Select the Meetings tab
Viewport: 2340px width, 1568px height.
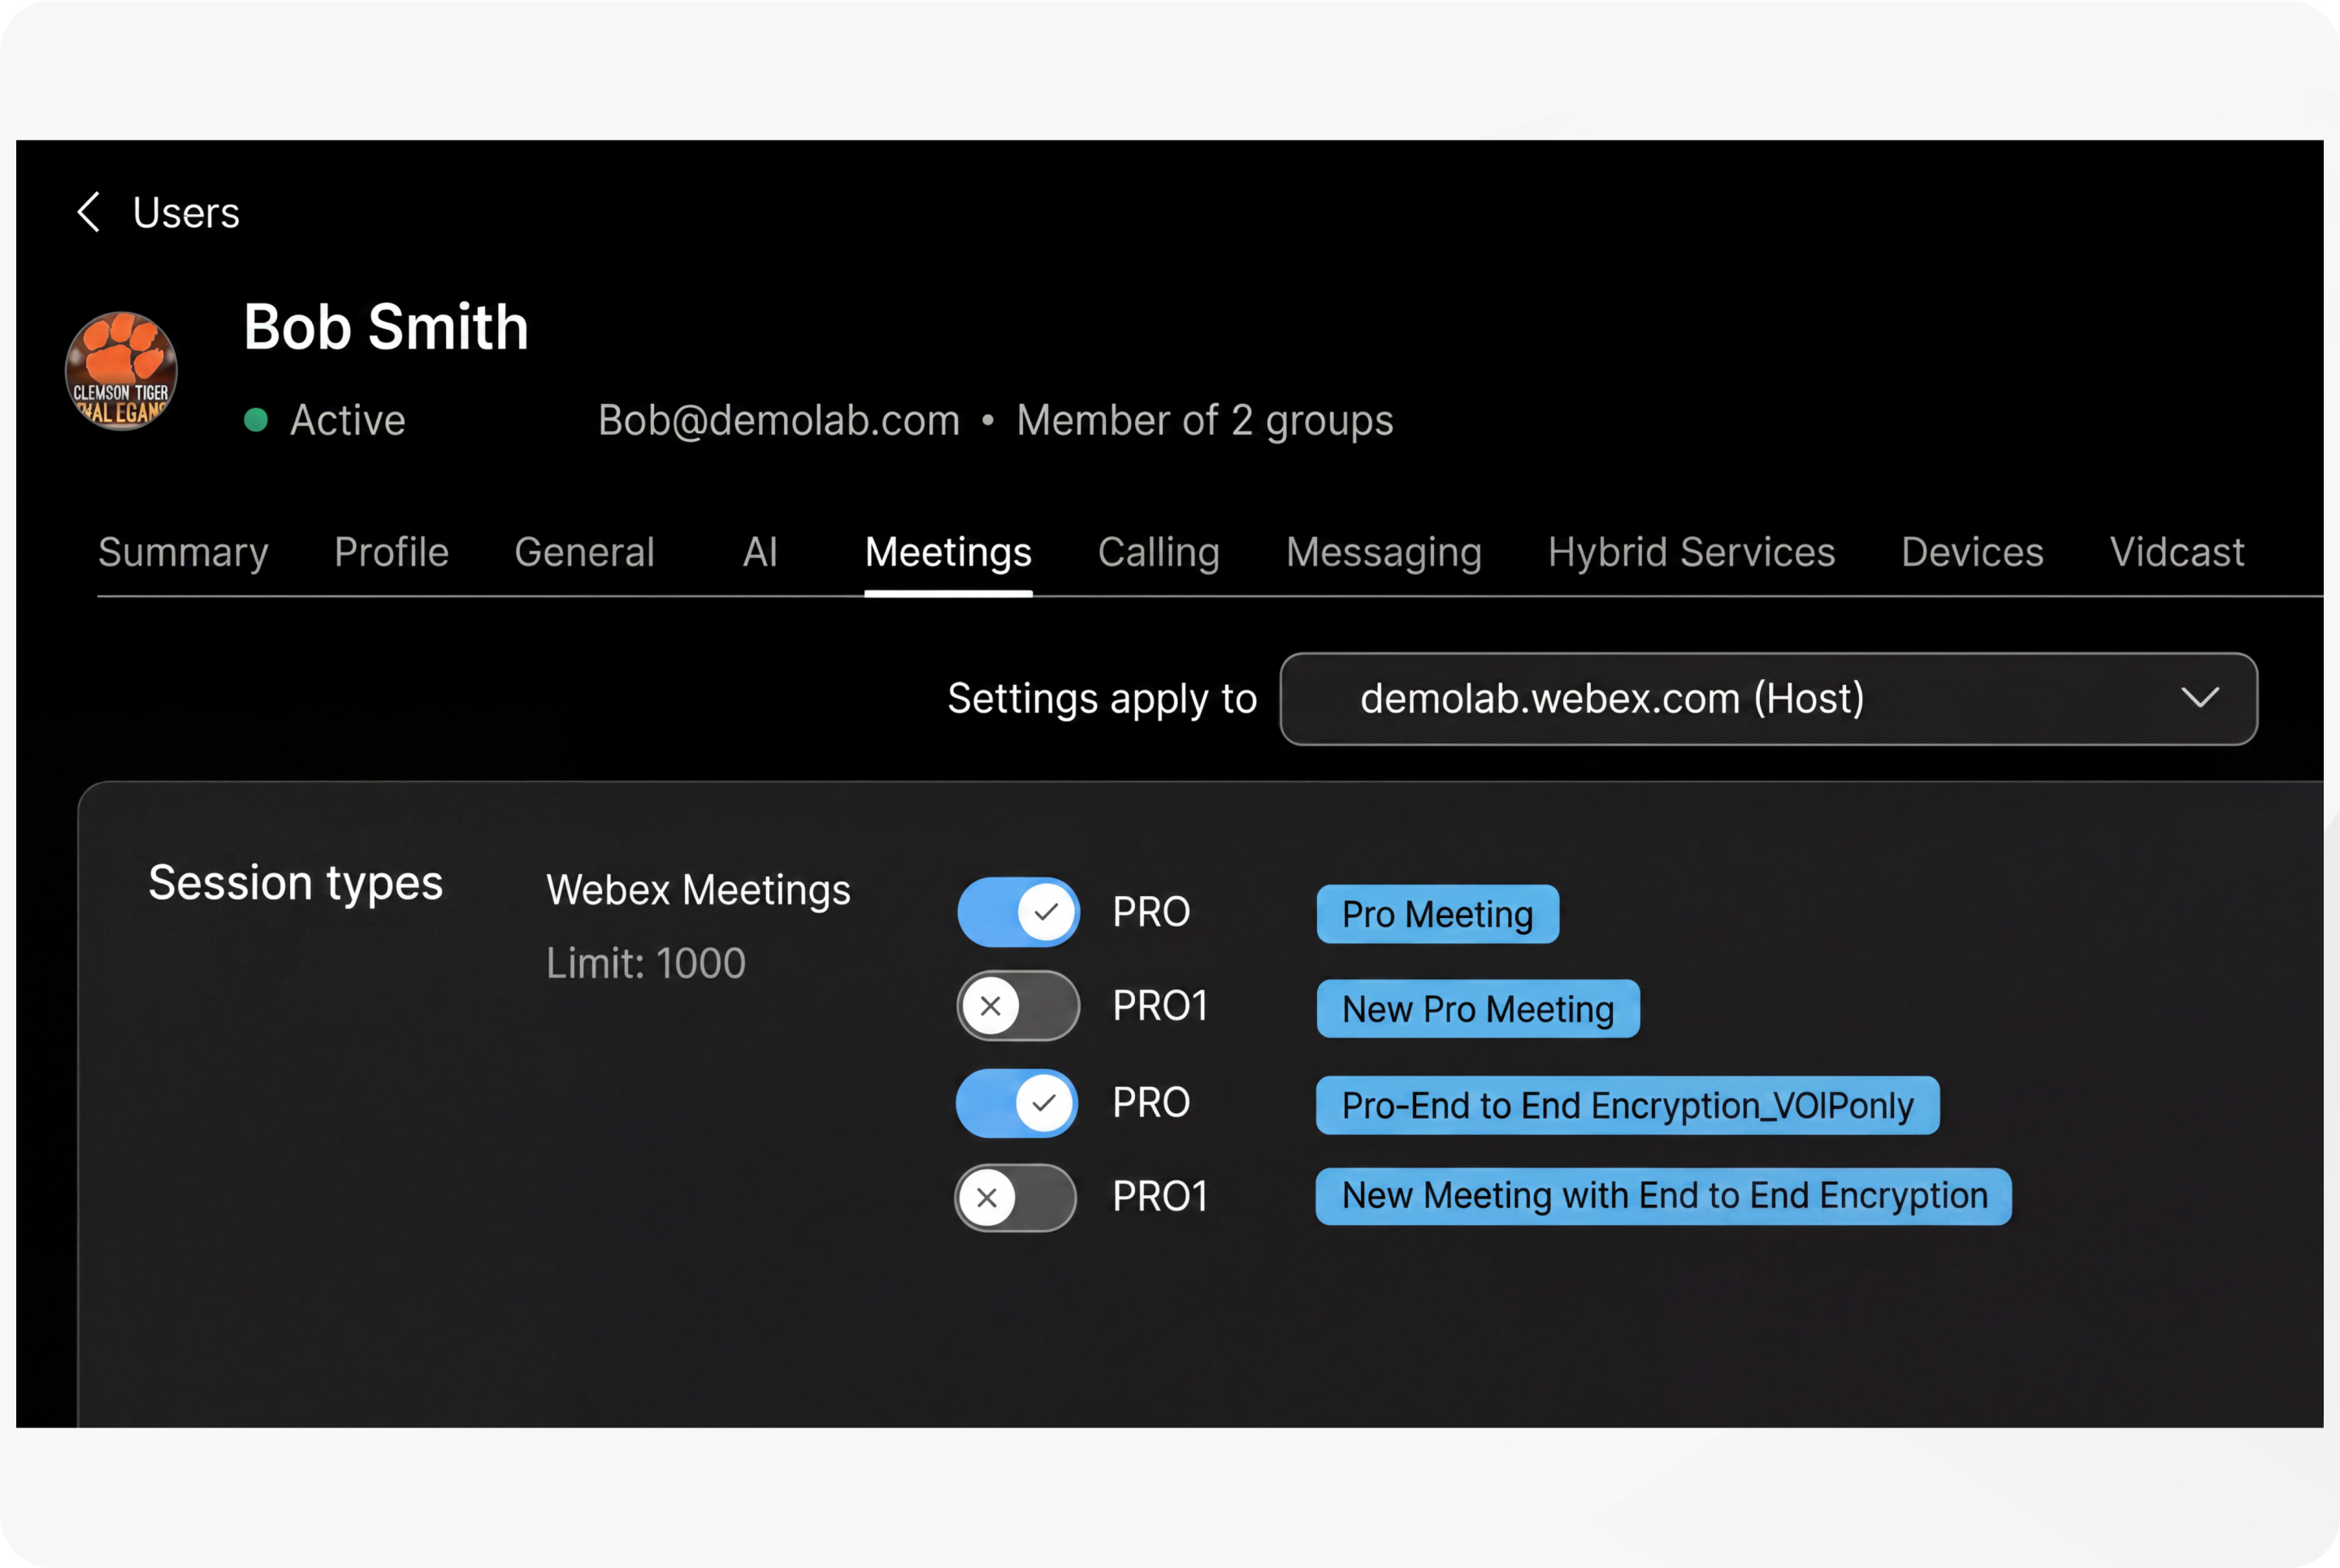[948, 552]
